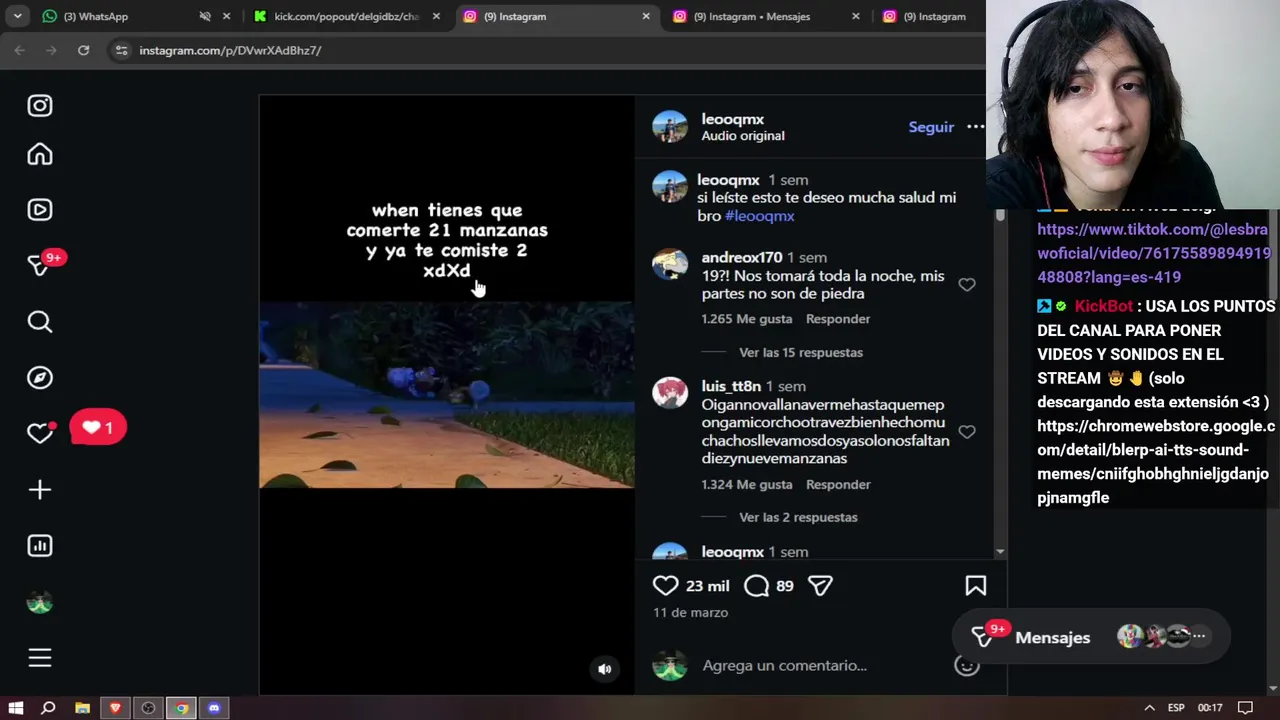The height and width of the screenshot is (720, 1280).
Task: Share post with paper plane icon
Action: click(820, 585)
